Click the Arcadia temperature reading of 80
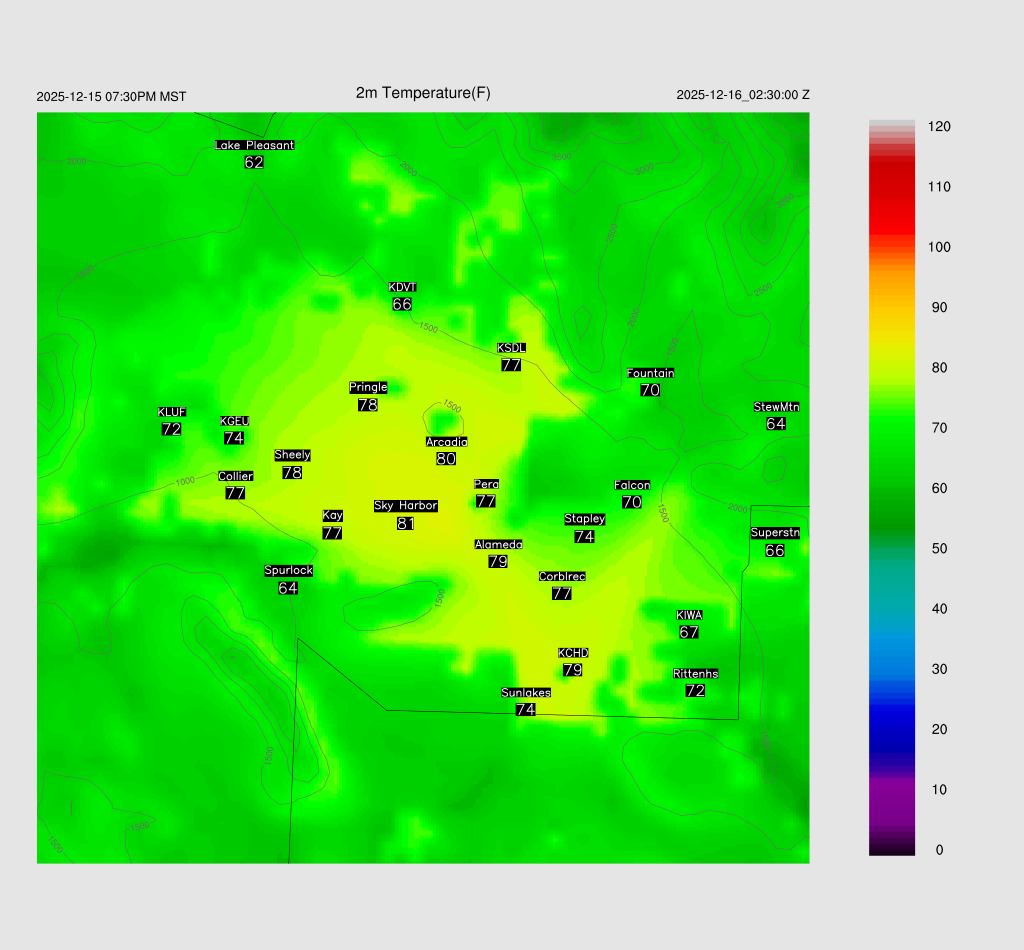The image size is (1024, 950). pos(446,459)
